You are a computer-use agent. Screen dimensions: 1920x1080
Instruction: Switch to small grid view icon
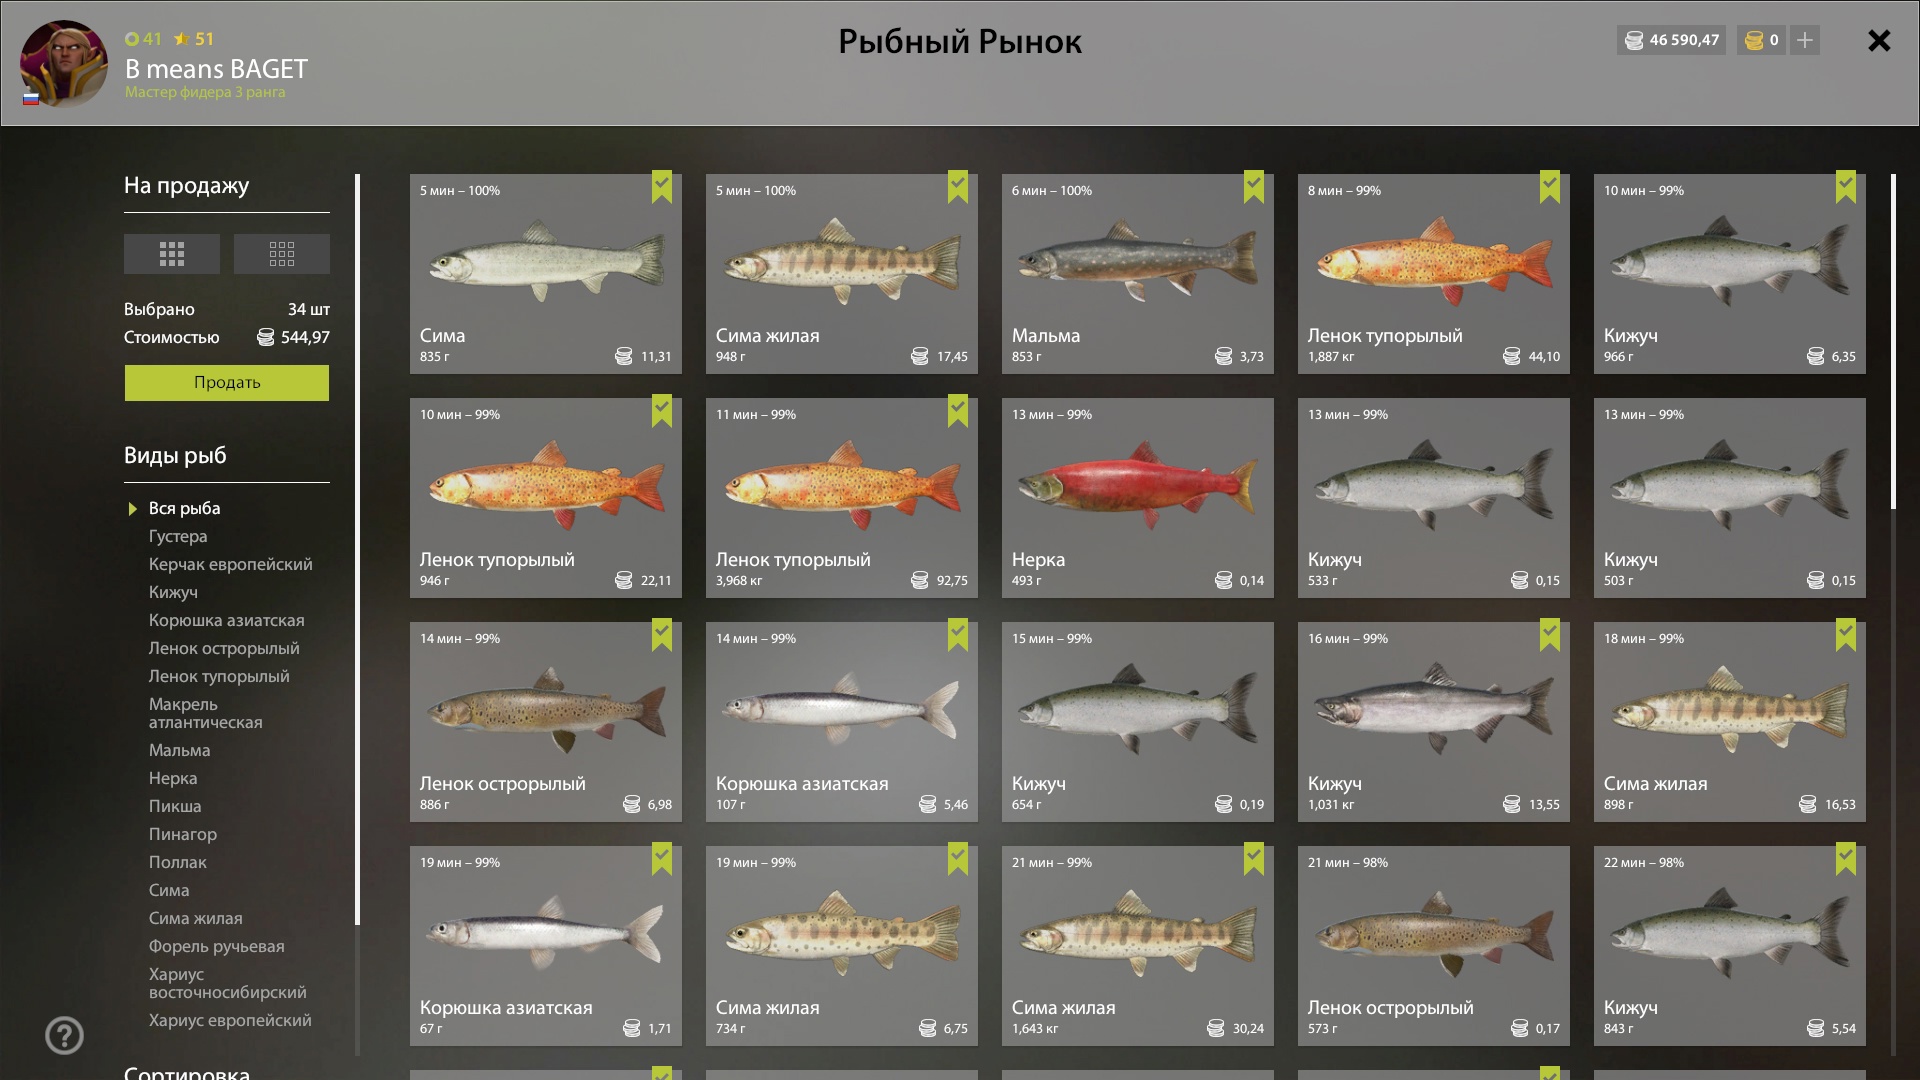(282, 254)
